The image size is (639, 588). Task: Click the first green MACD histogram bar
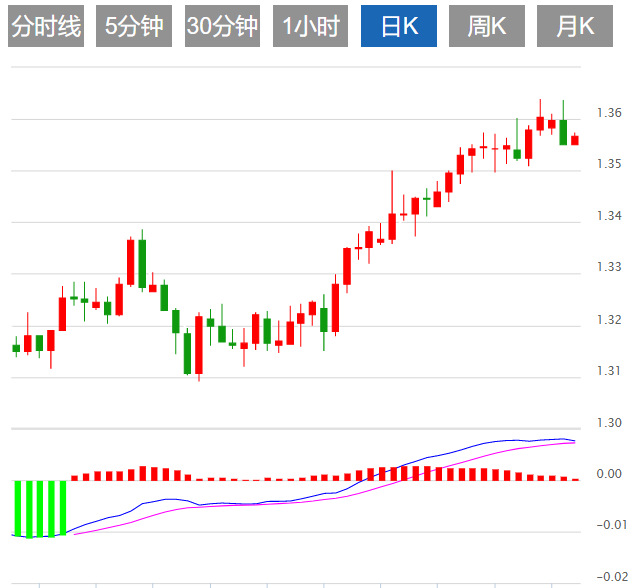(x=18, y=508)
